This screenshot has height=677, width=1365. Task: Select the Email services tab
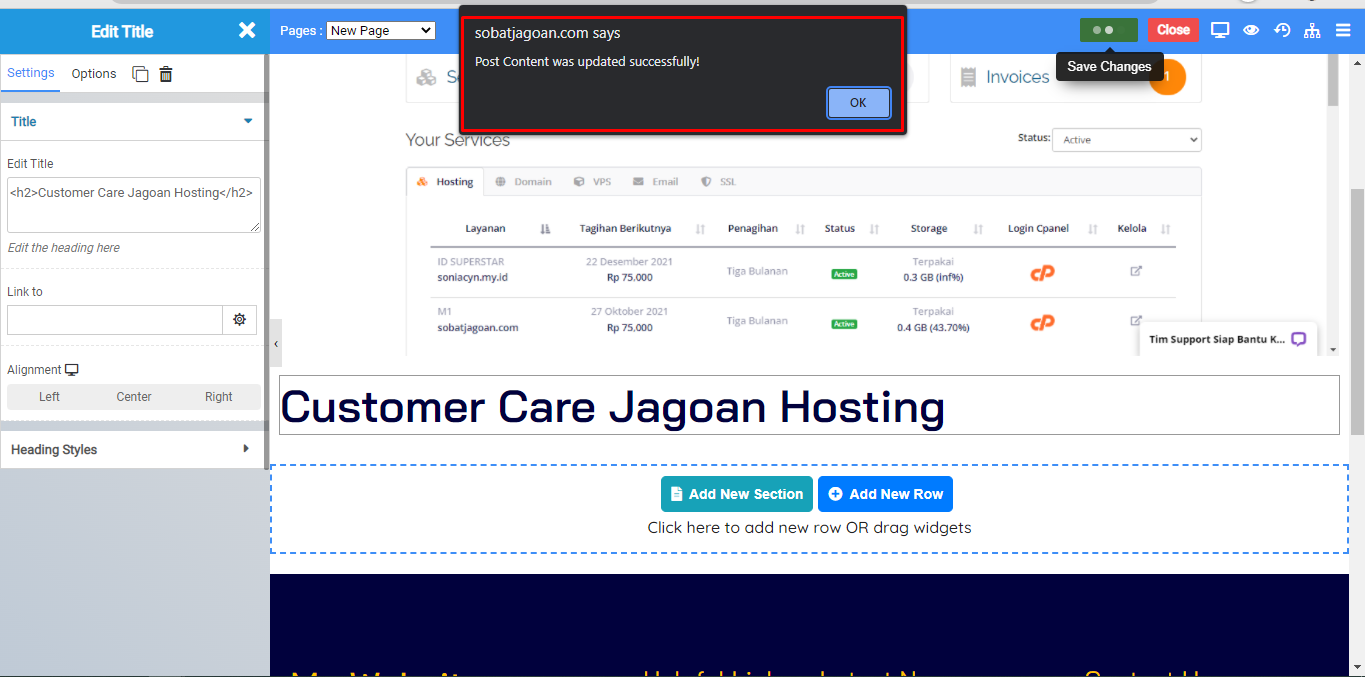[655, 182]
